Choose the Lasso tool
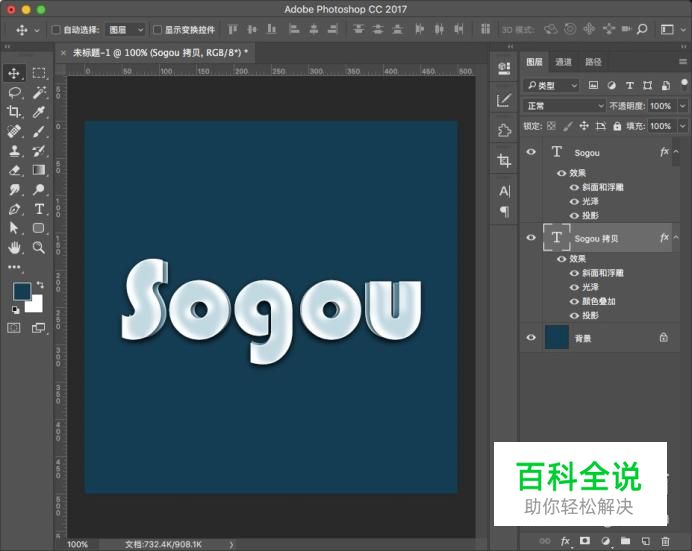The image size is (692, 551). 14,93
